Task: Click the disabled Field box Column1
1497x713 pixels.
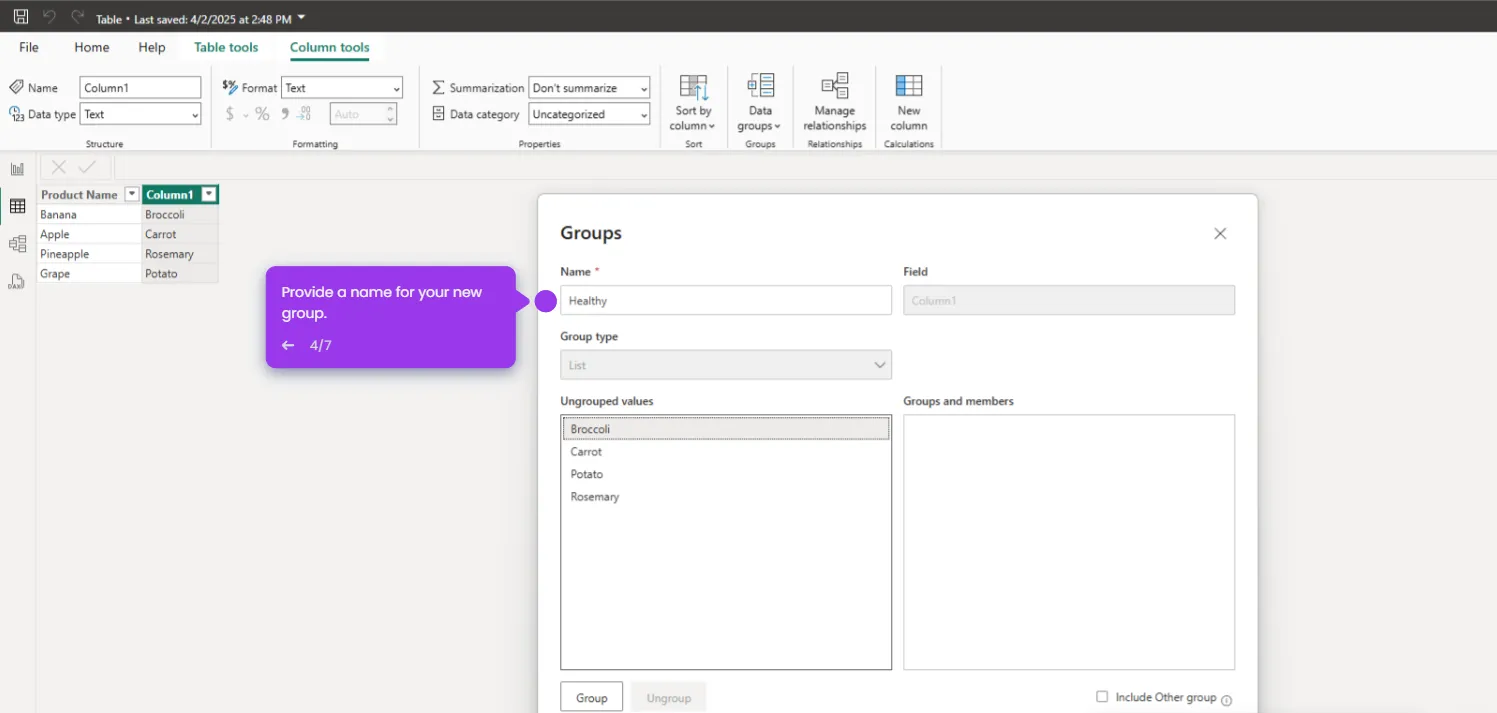Action: (x=1069, y=301)
